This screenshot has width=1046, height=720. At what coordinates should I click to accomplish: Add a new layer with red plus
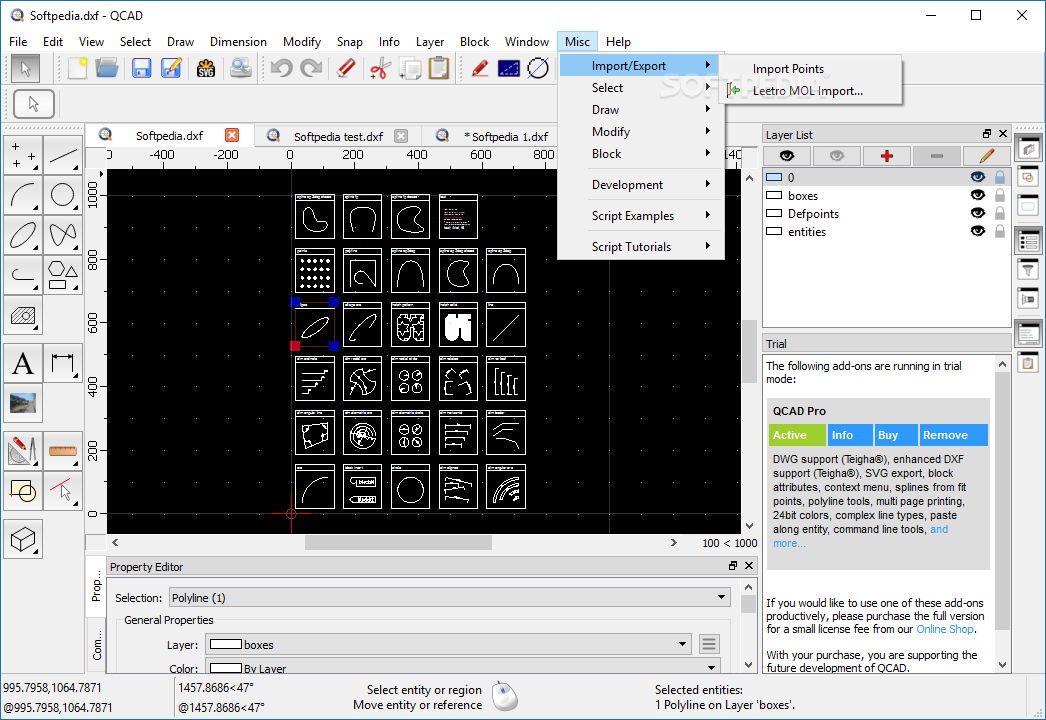pos(887,155)
